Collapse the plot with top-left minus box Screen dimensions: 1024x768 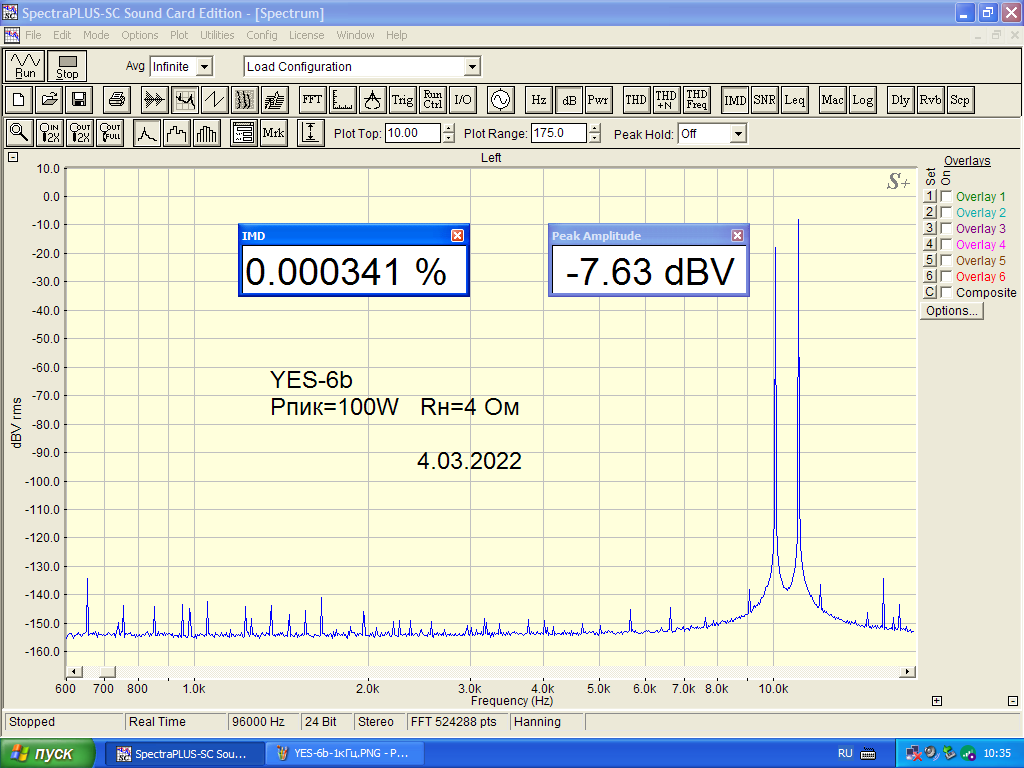pyautogui.click(x=13, y=157)
